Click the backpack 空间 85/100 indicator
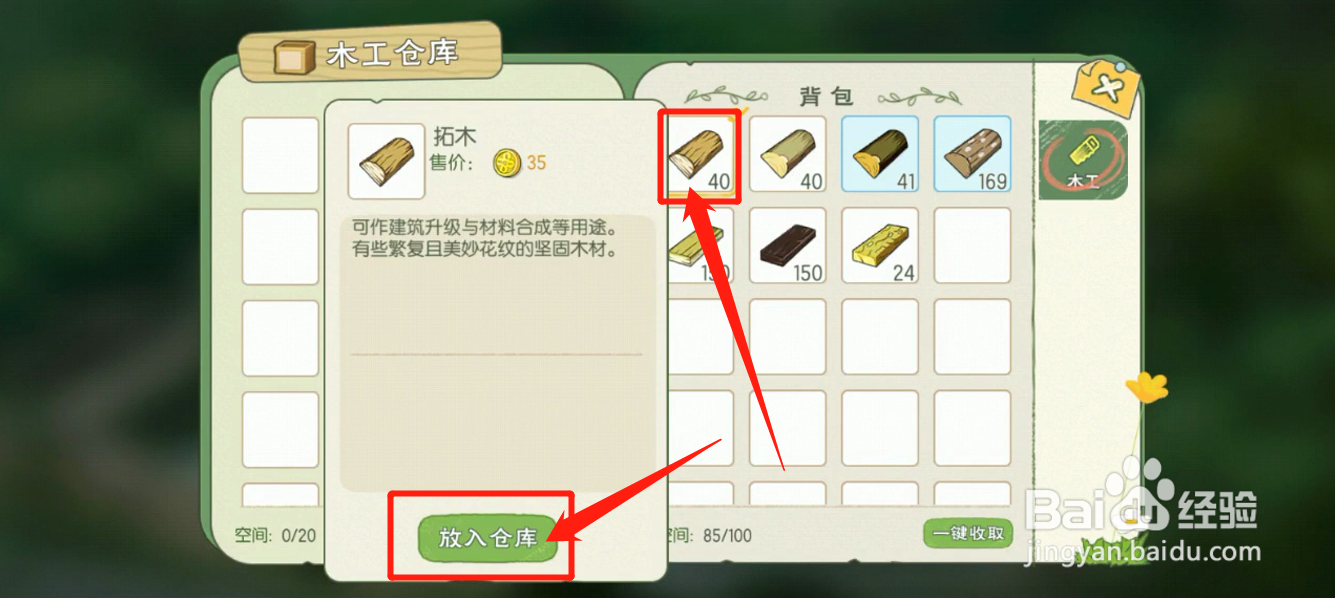 pyautogui.click(x=706, y=535)
